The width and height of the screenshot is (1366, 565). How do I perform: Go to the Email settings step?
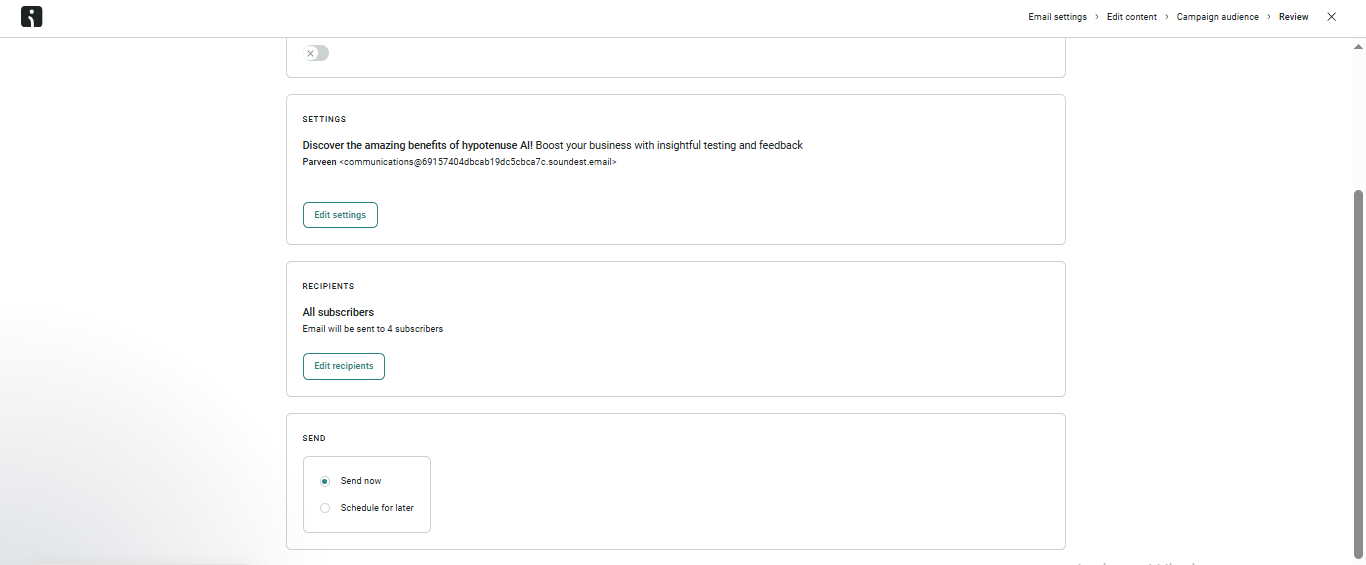point(1057,17)
